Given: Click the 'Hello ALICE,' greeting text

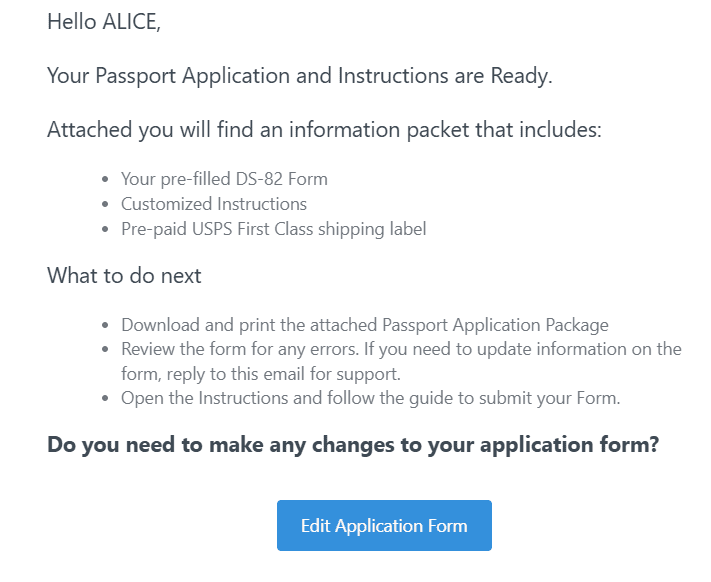Looking at the screenshot, I should (104, 22).
